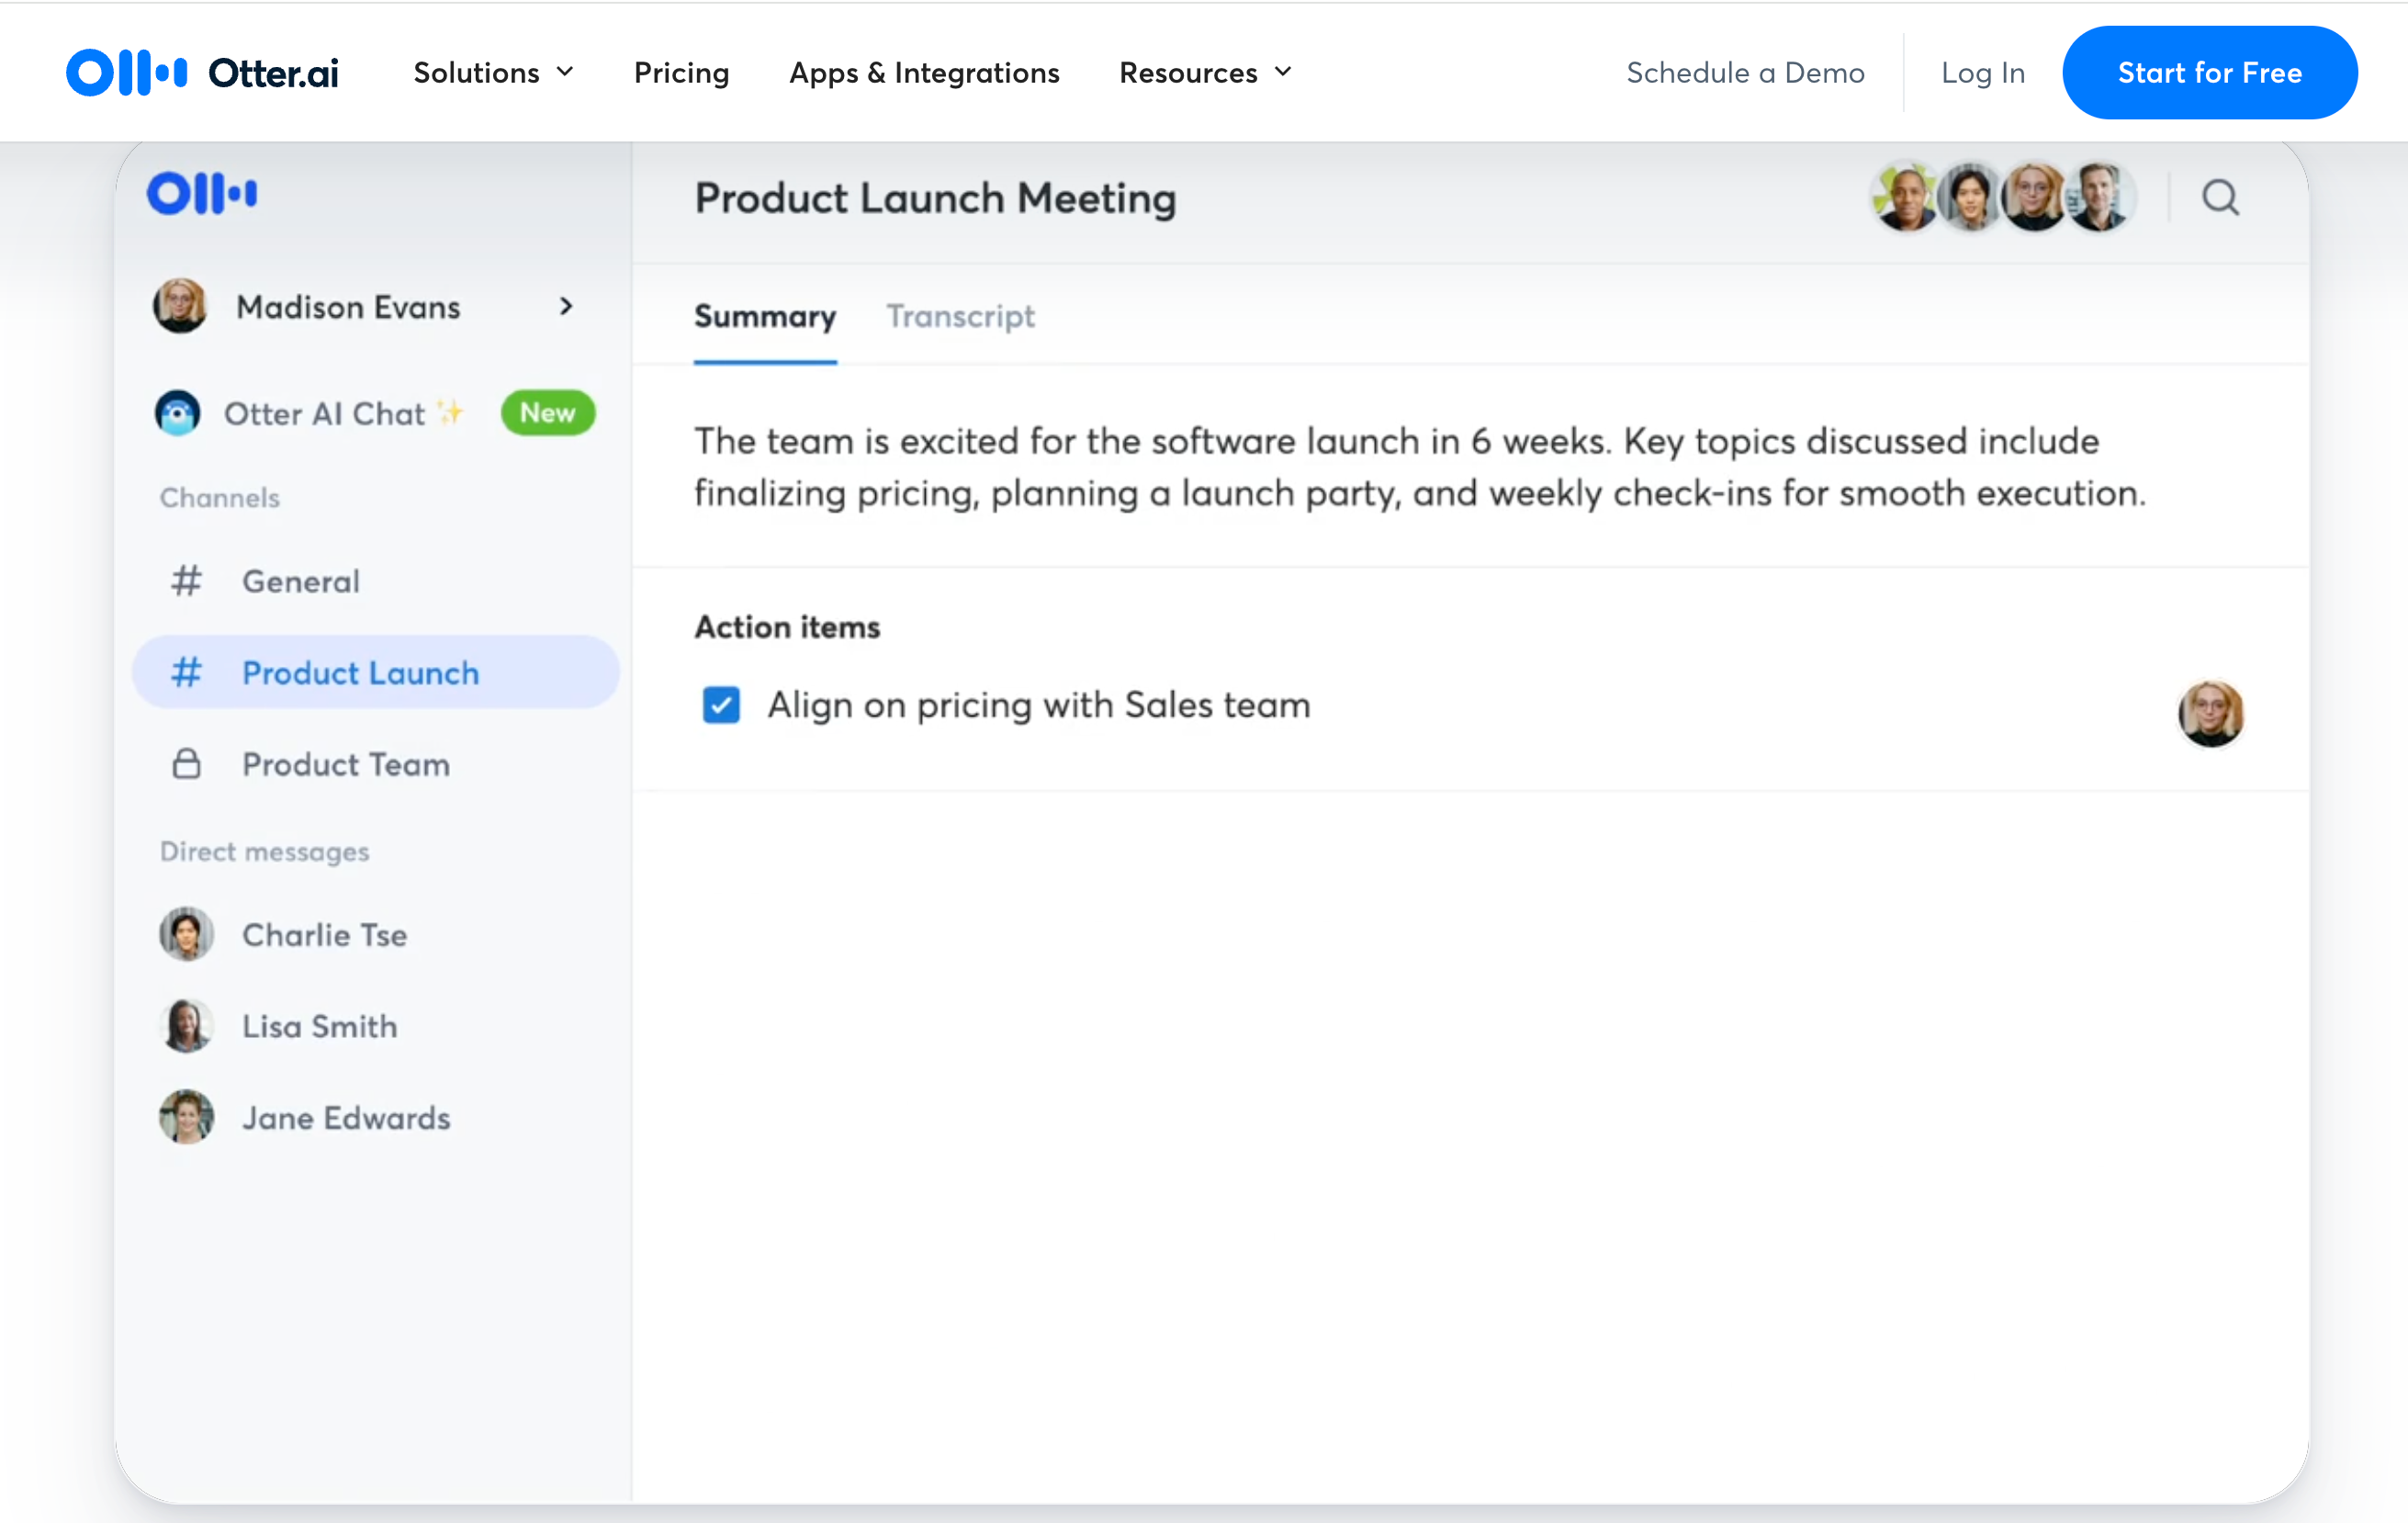Click the participant avatar cluster icons
This screenshot has height=1523, width=2408.
pyautogui.click(x=2007, y=197)
